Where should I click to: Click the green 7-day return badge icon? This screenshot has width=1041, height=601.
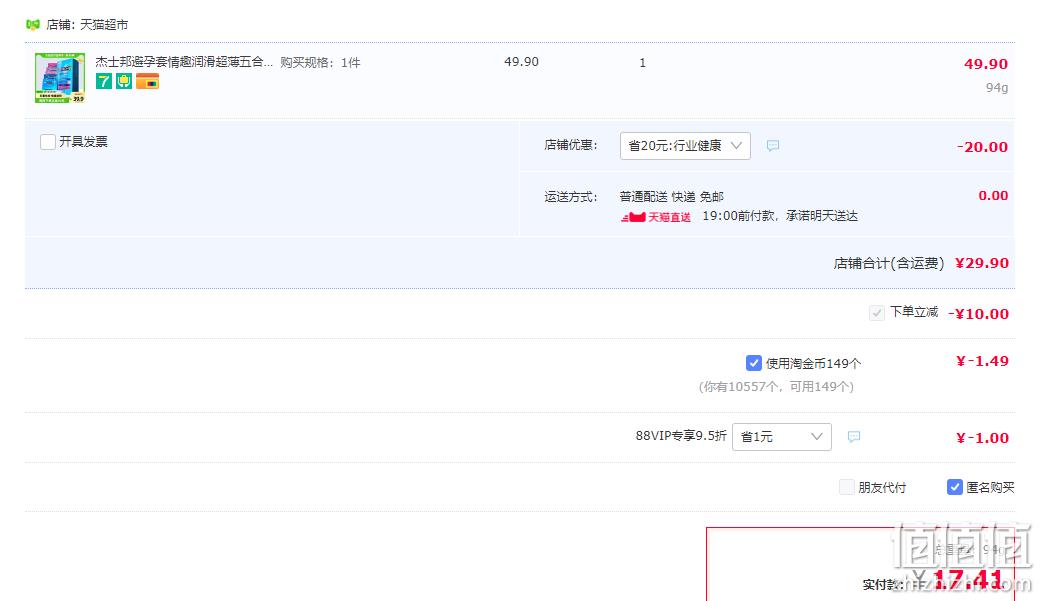point(104,81)
